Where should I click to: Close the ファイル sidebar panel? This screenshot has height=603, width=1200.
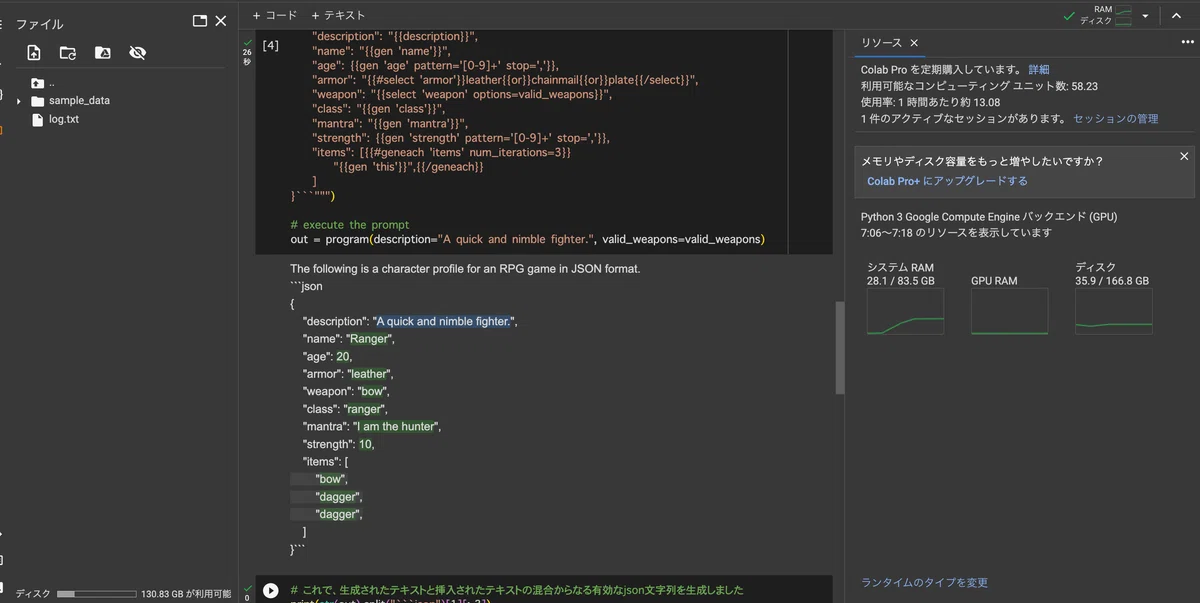click(221, 20)
